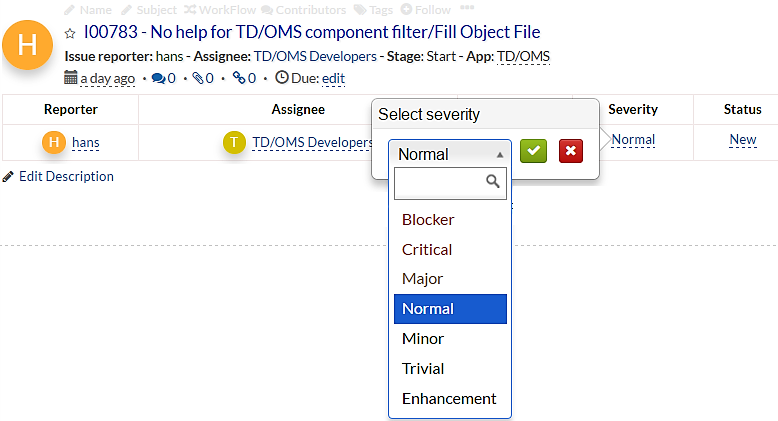
Task: Click the comments count icon
Action: [x=158, y=78]
